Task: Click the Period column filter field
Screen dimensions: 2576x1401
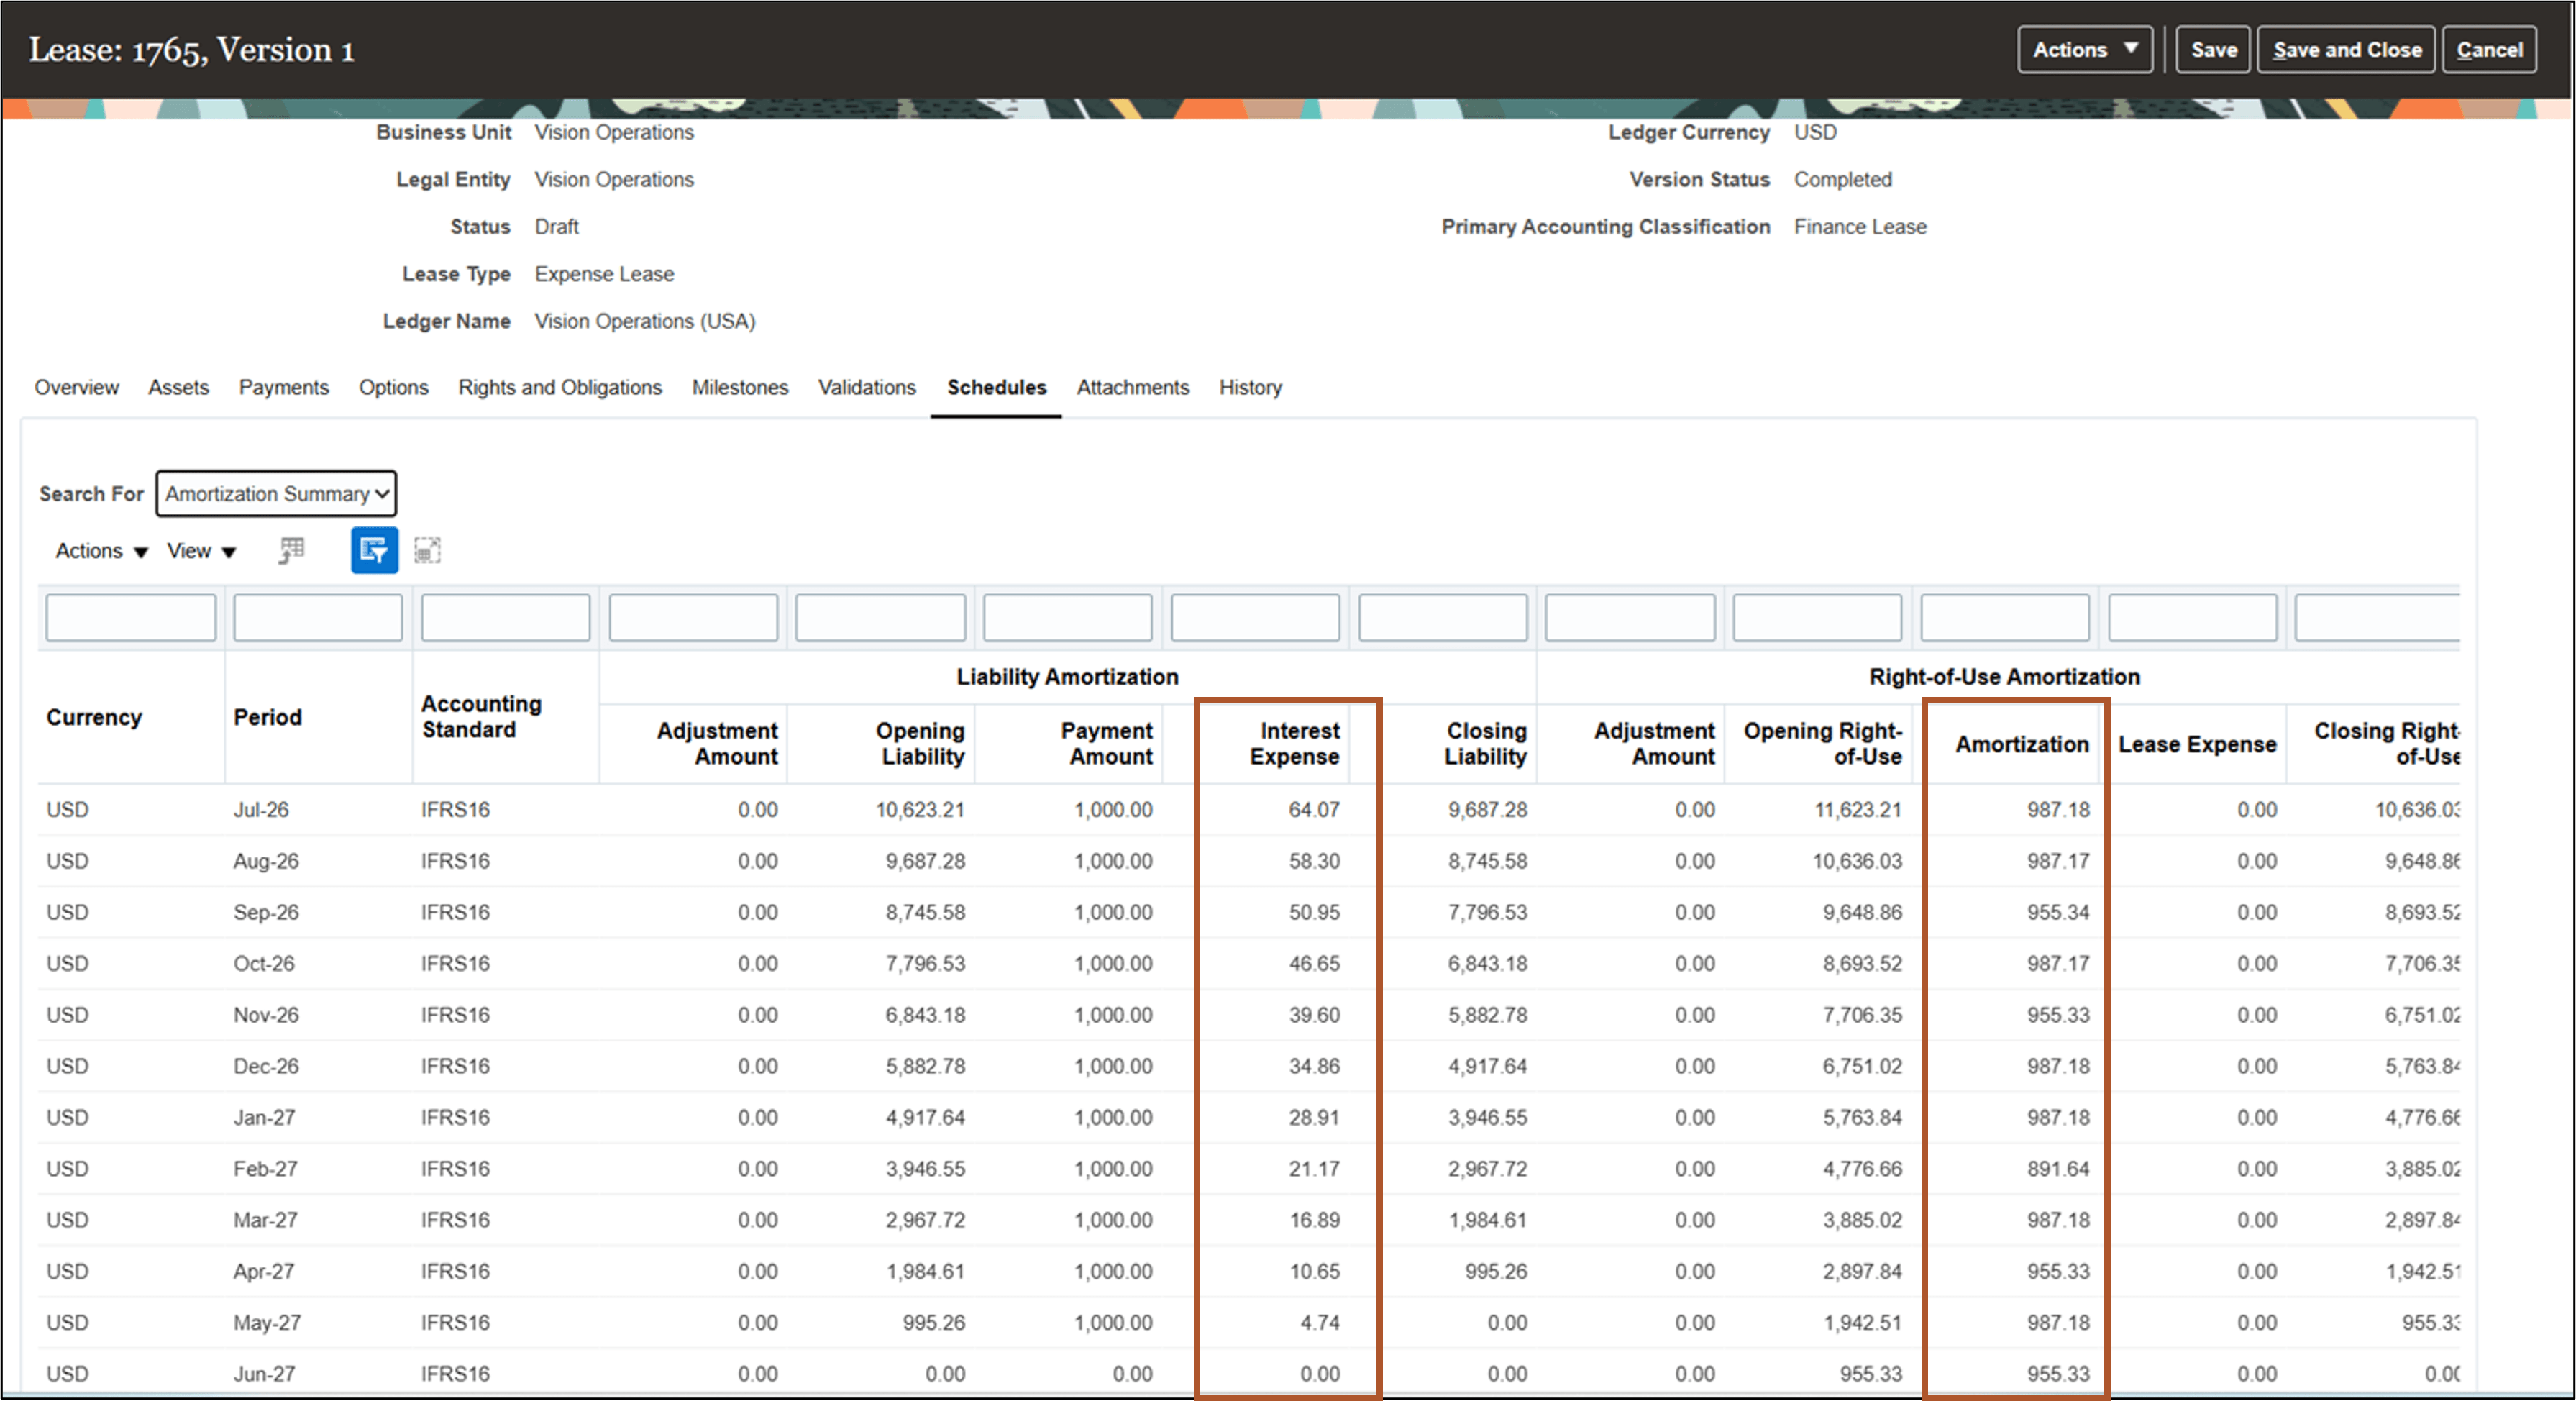Action: point(318,617)
